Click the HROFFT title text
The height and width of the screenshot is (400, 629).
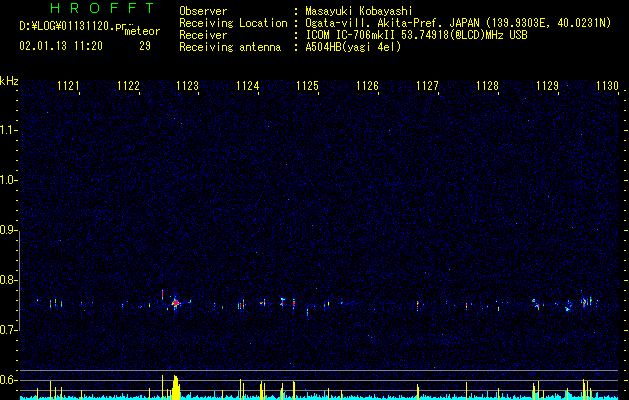(103, 8)
